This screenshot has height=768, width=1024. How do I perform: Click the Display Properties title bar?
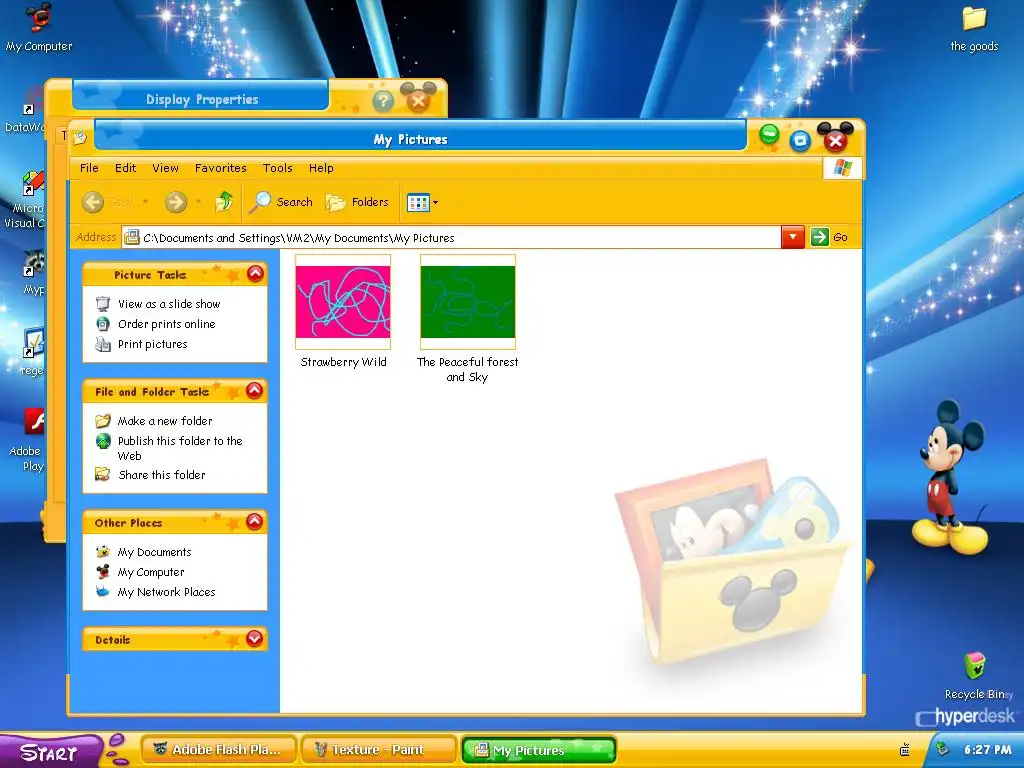tap(201, 99)
